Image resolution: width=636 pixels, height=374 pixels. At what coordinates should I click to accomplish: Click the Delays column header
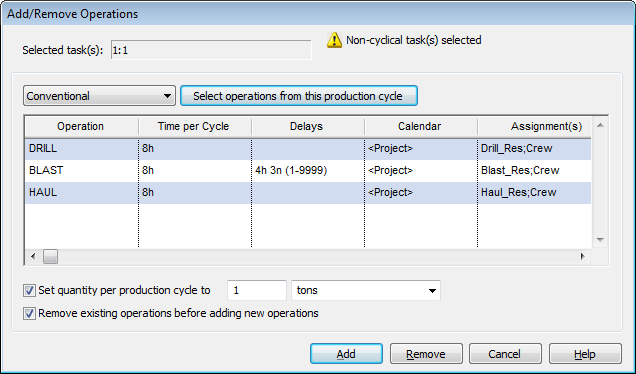tap(307, 127)
